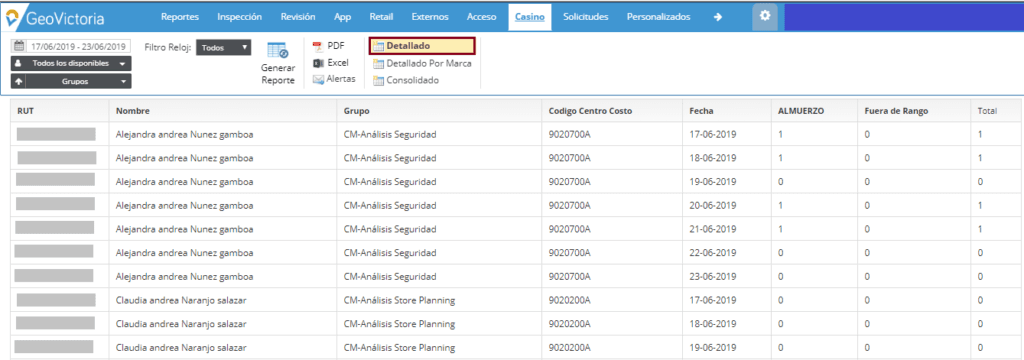The image size is (1024, 360).
Task: Click the Alertas envelope icon
Action: click(318, 80)
